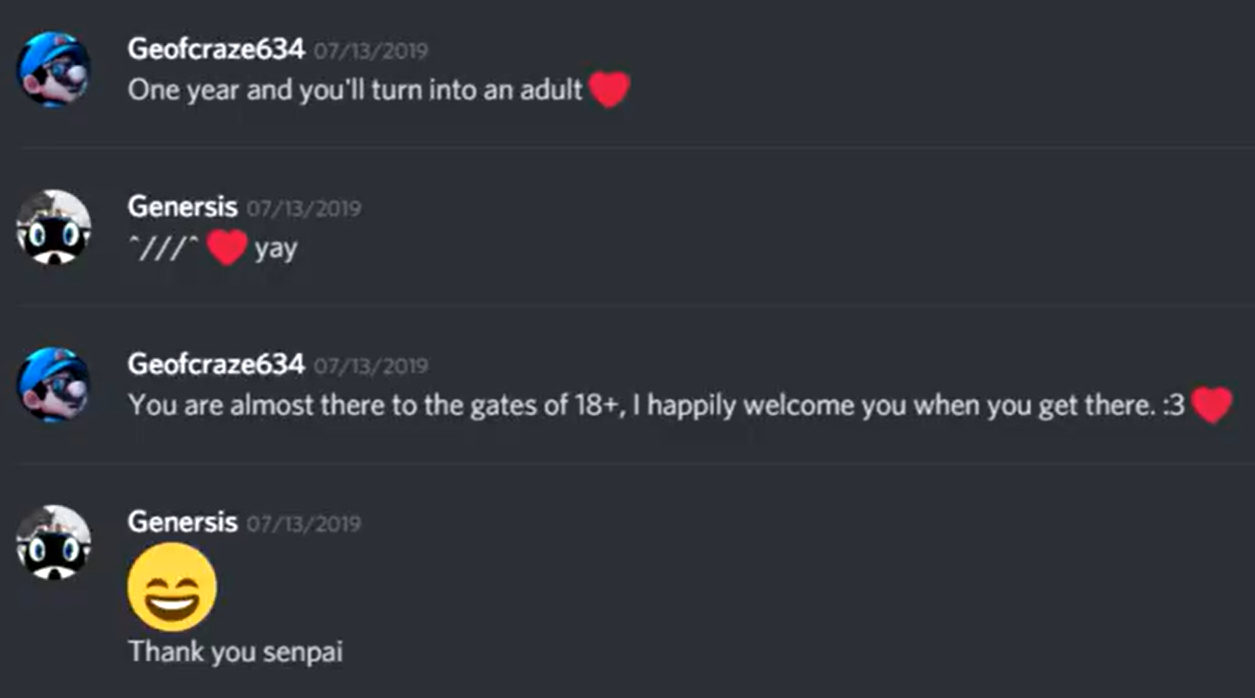Image resolution: width=1255 pixels, height=698 pixels.
Task: Click the Geofcraze634 username above the 18+ message
Action: [x=216, y=364]
